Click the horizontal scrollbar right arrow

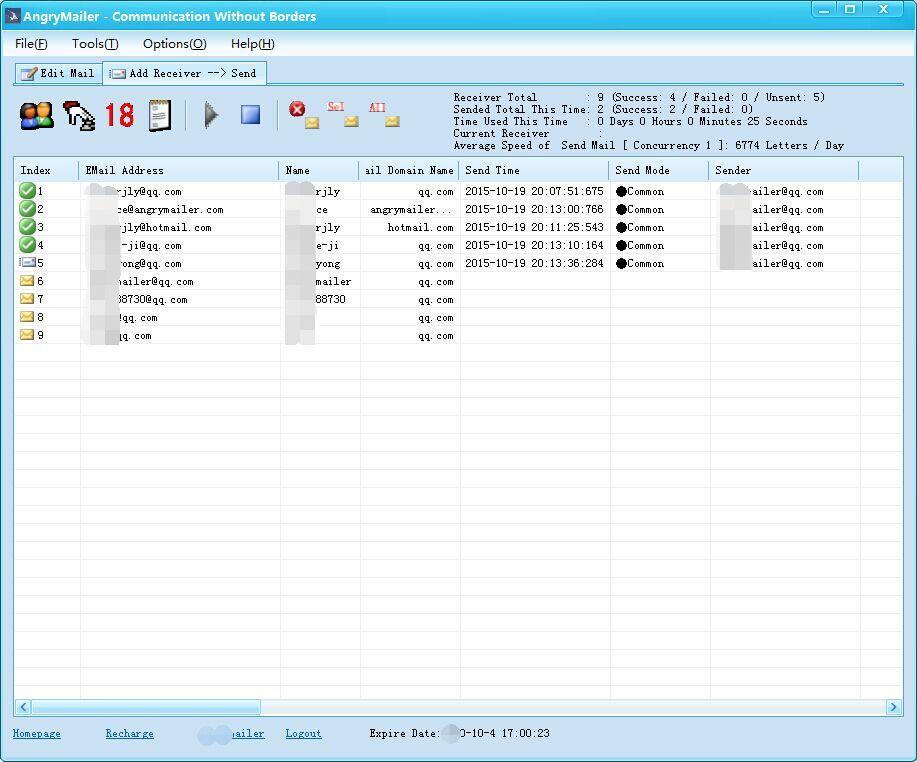pos(893,707)
